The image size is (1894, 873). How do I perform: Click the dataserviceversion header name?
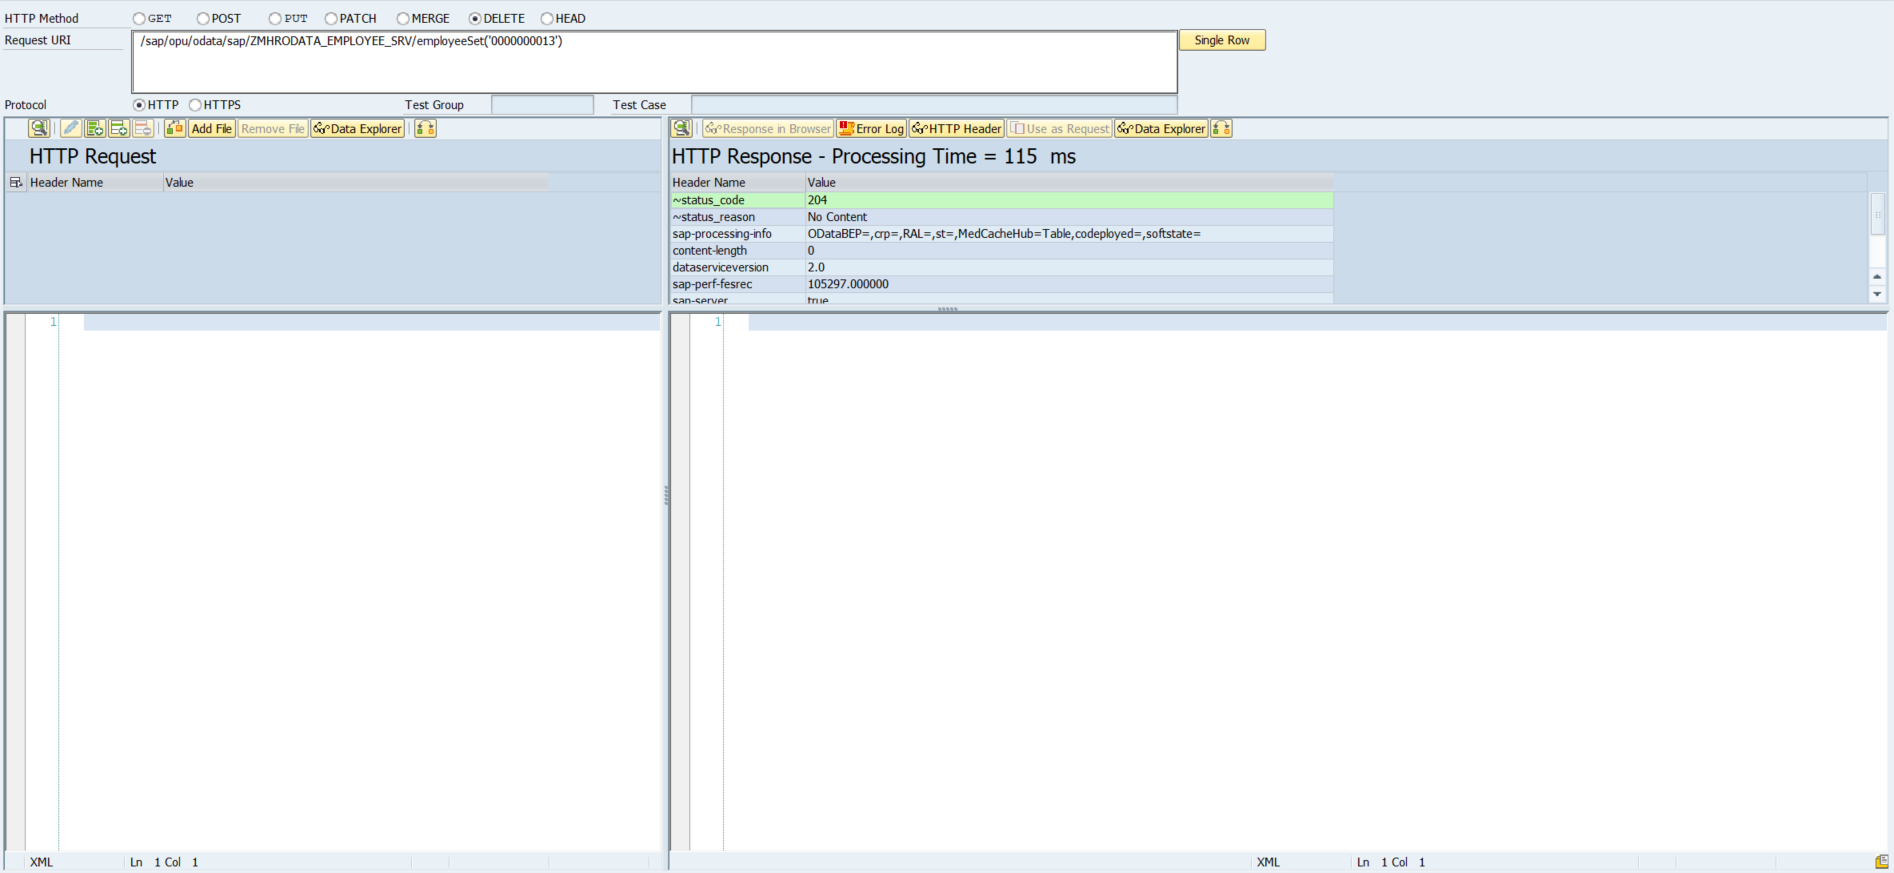pyautogui.click(x=720, y=268)
